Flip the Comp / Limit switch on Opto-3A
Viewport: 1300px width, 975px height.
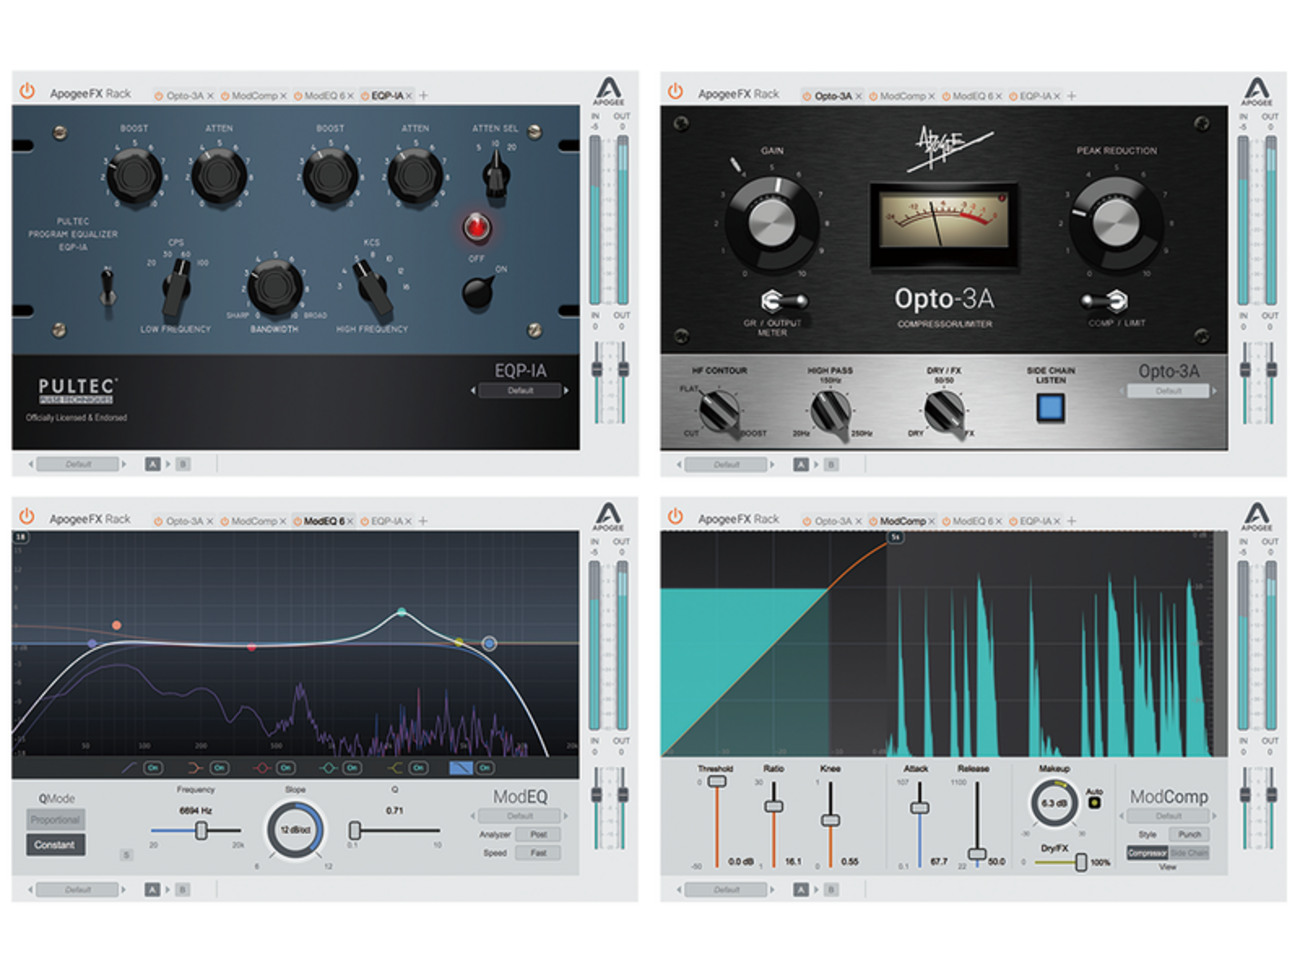[x=1105, y=300]
